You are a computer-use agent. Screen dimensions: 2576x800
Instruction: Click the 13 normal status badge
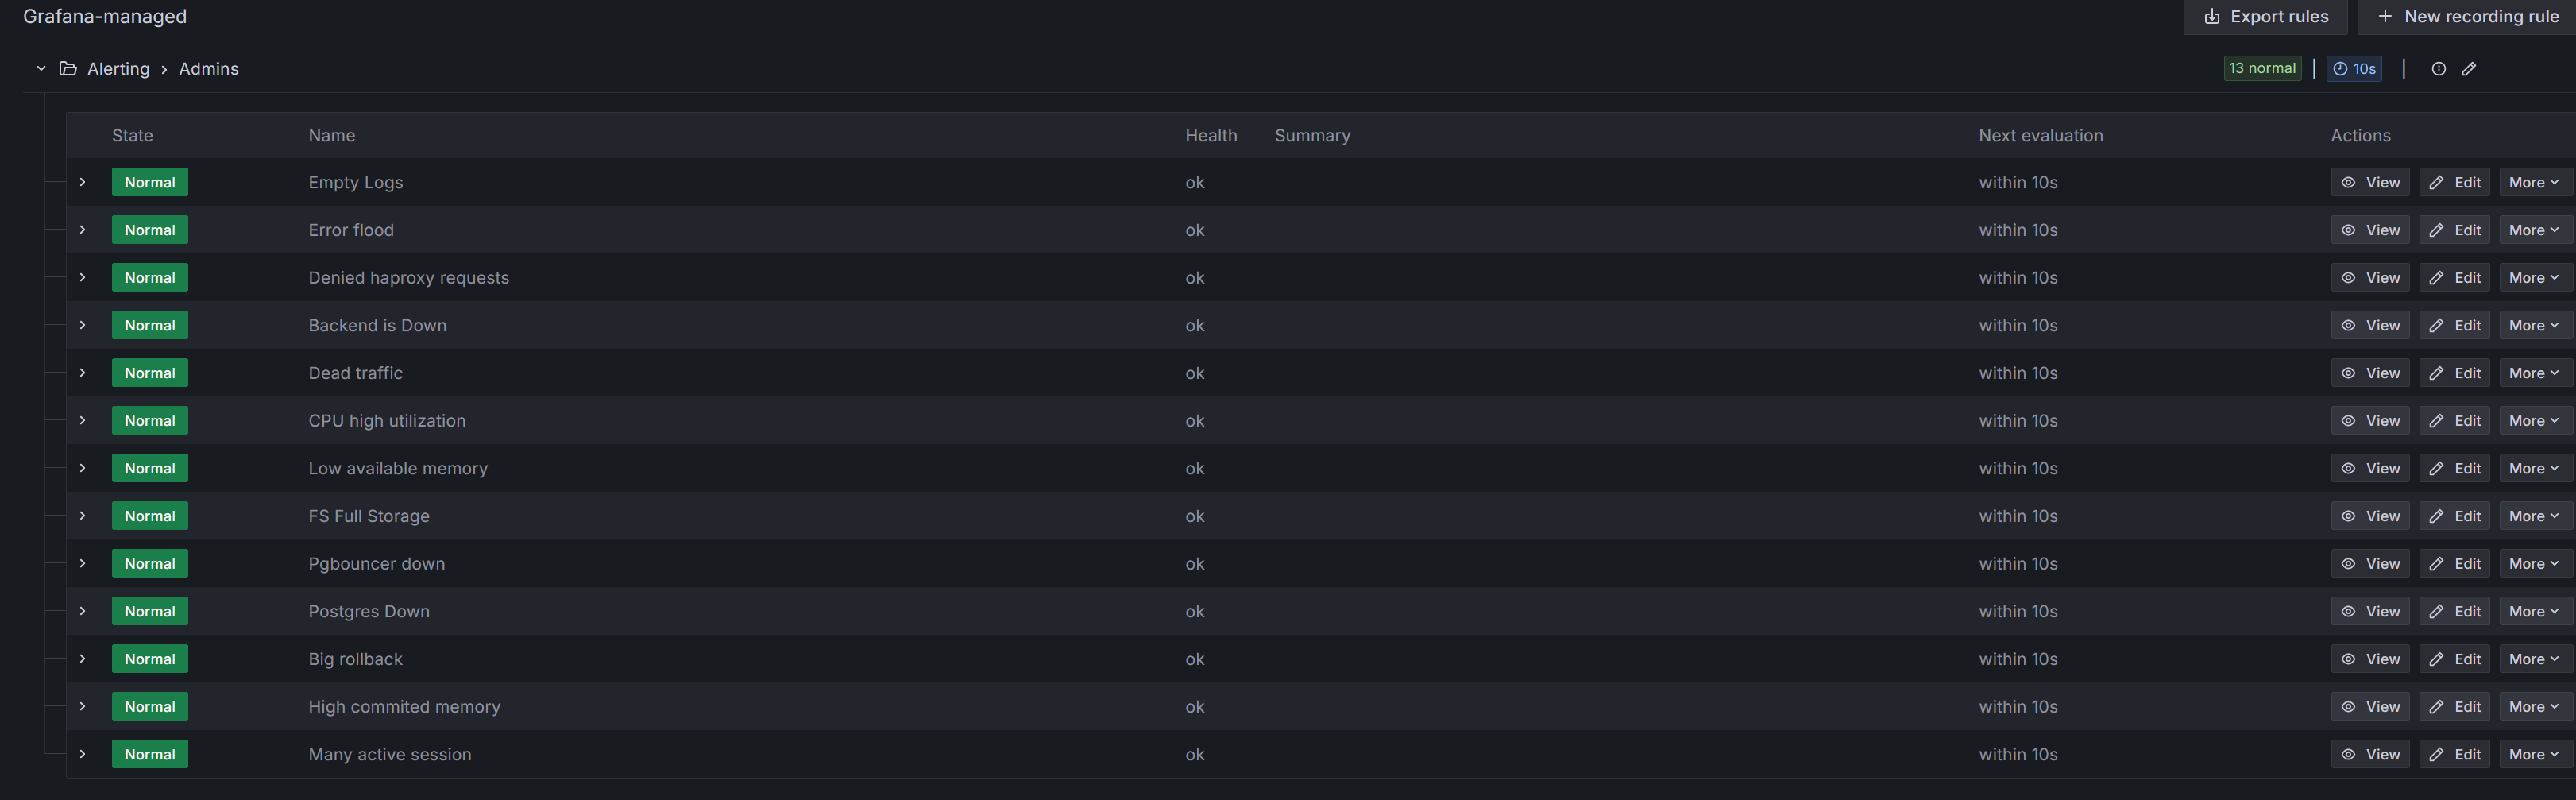[x=2262, y=68]
